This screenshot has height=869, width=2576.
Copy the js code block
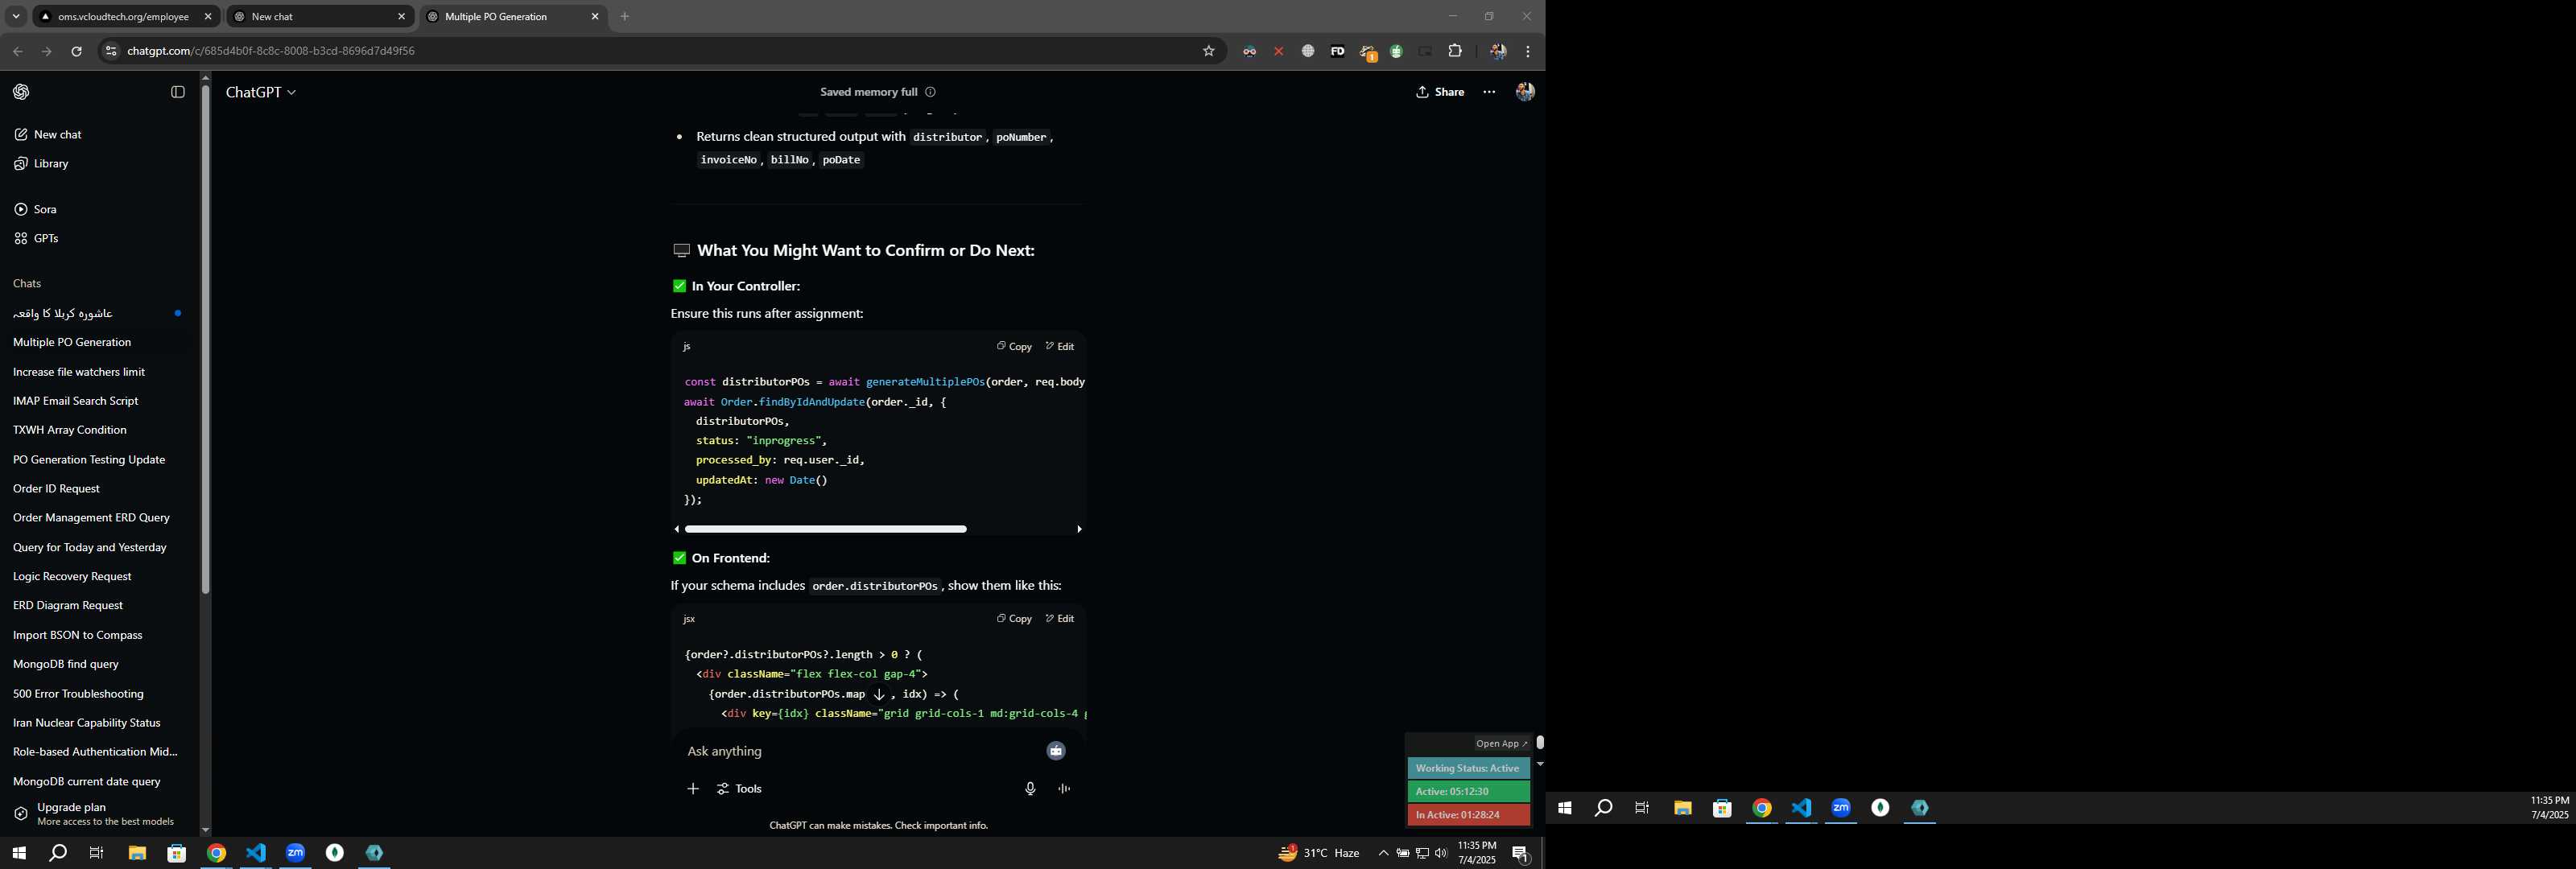click(1013, 346)
